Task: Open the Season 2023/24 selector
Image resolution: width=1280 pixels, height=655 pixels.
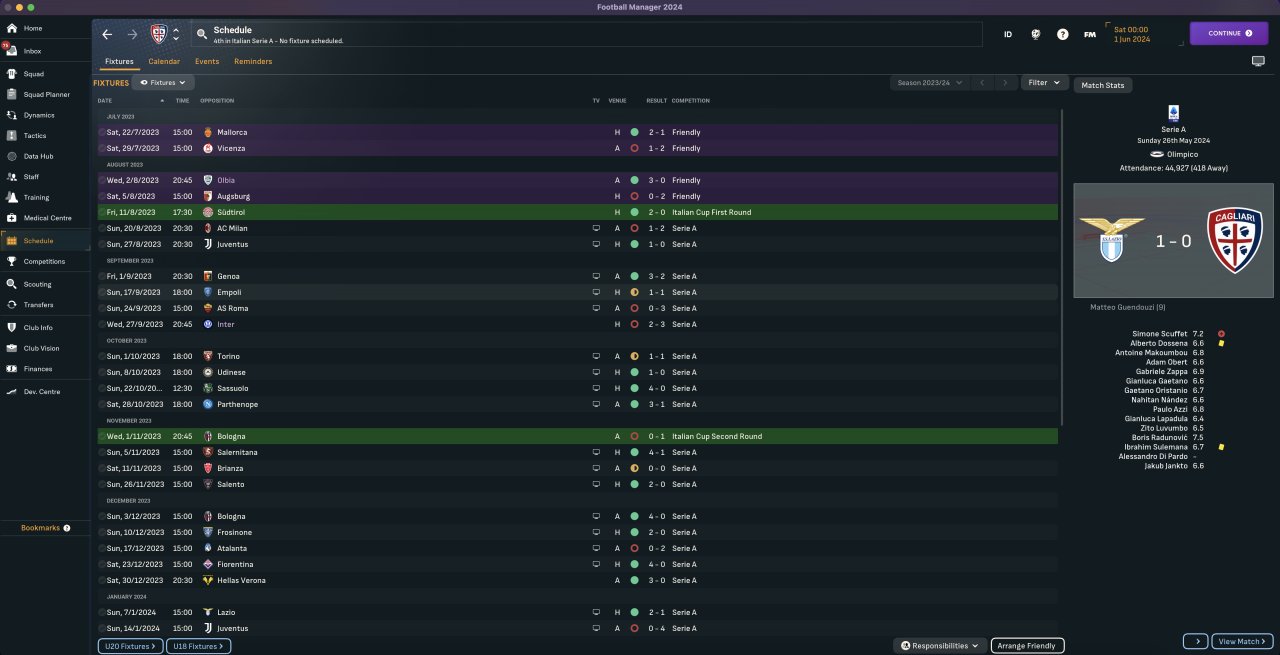Action: [930, 83]
